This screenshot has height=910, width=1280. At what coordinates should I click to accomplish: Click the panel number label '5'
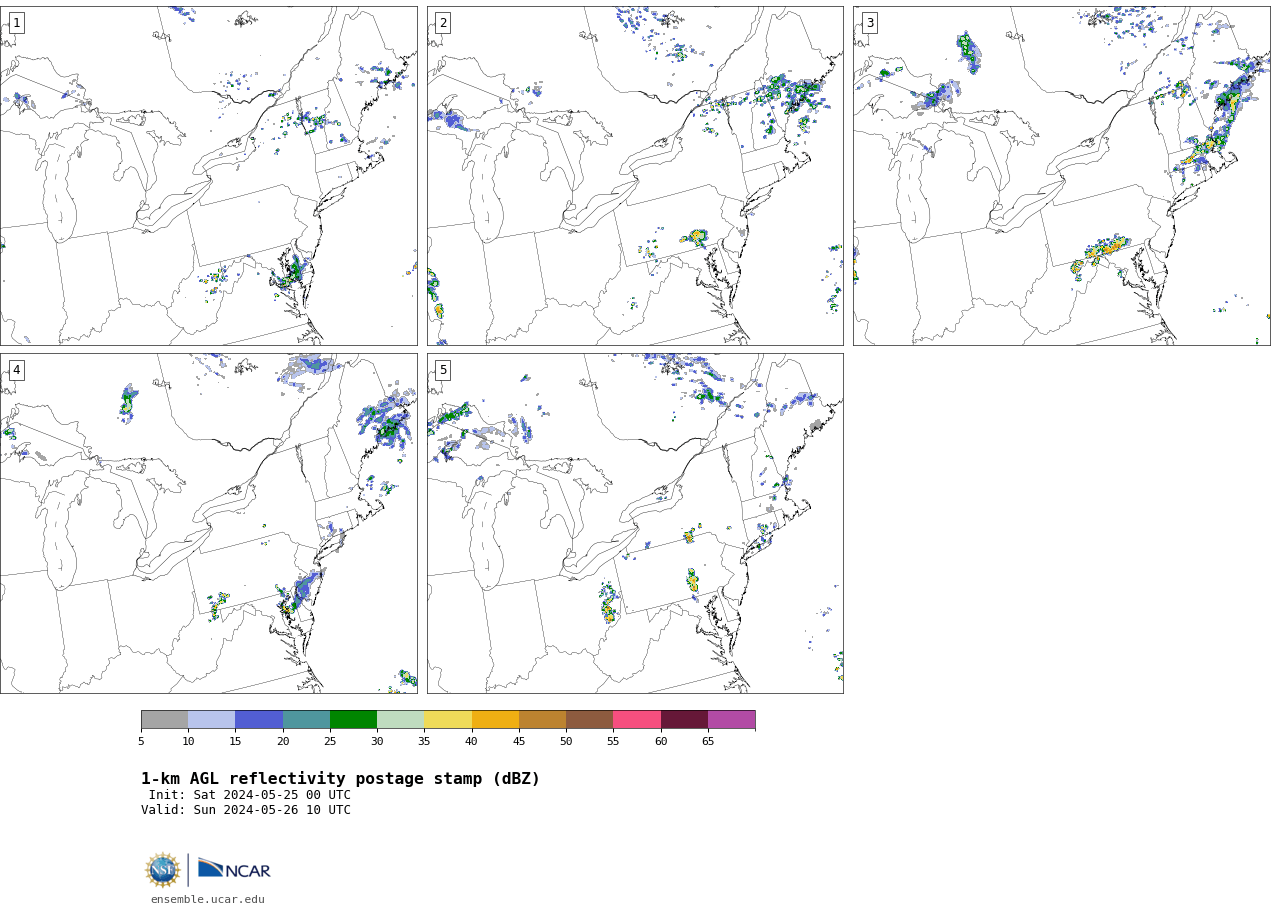pyautogui.click(x=443, y=370)
